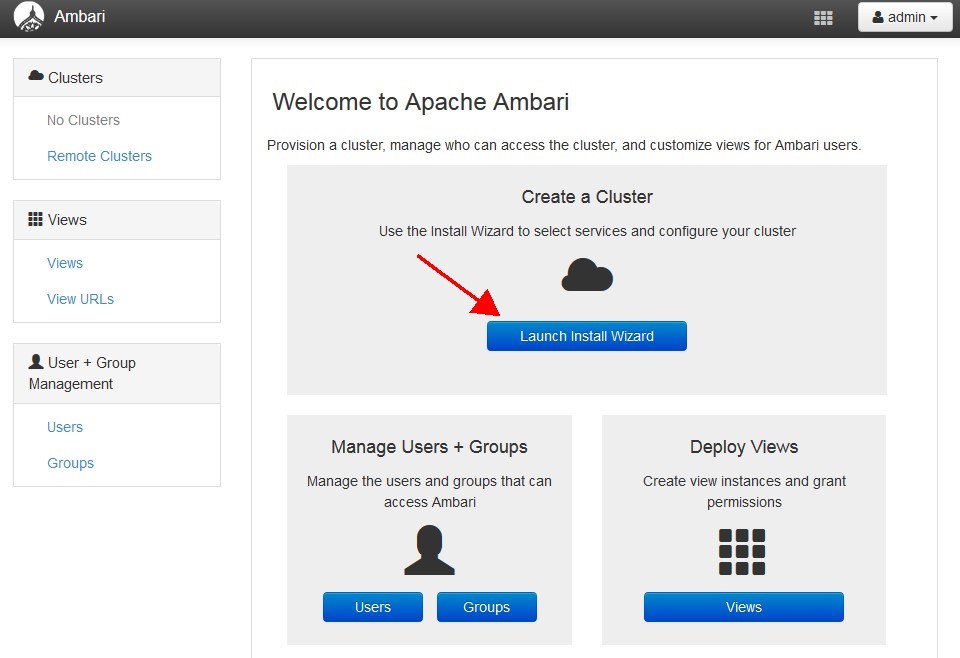Click the person icon beside User + Group Management

[36, 362]
